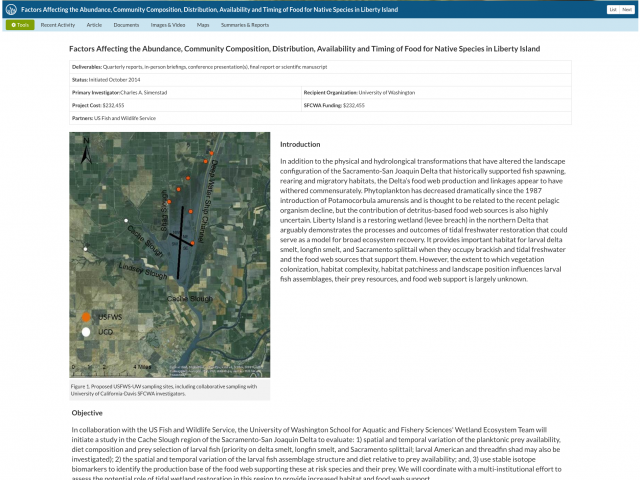Click the orange USFWS legend marker on map
This screenshot has height=480, width=640.
pos(86,317)
